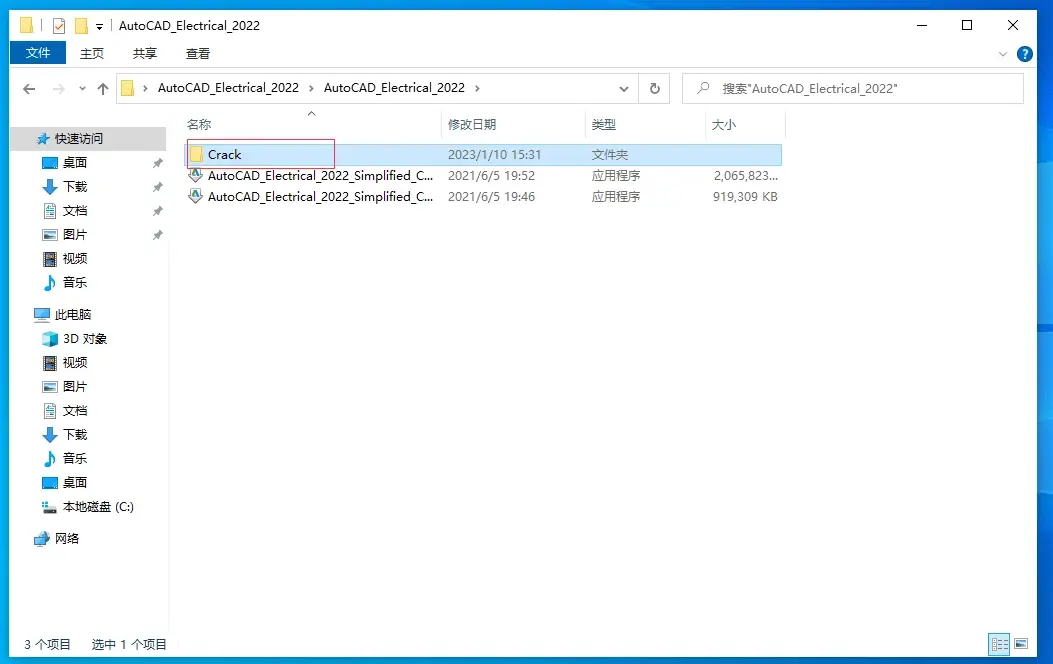
Task: Sort files by 名称 column
Action: [x=199, y=125]
